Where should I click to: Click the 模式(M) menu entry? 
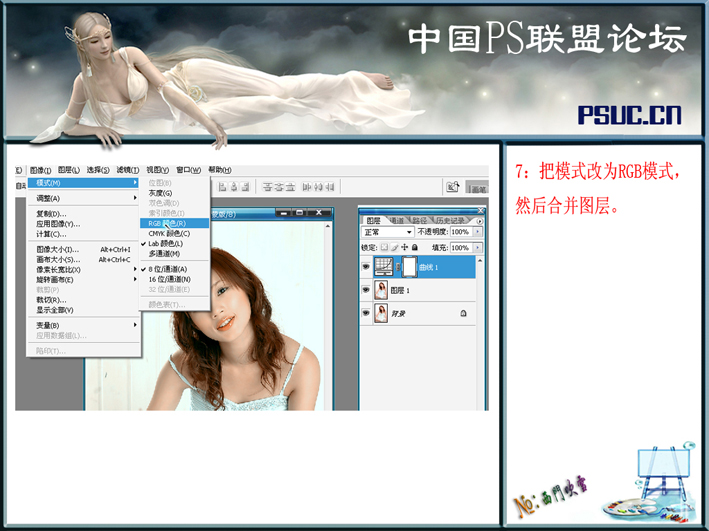tap(84, 183)
